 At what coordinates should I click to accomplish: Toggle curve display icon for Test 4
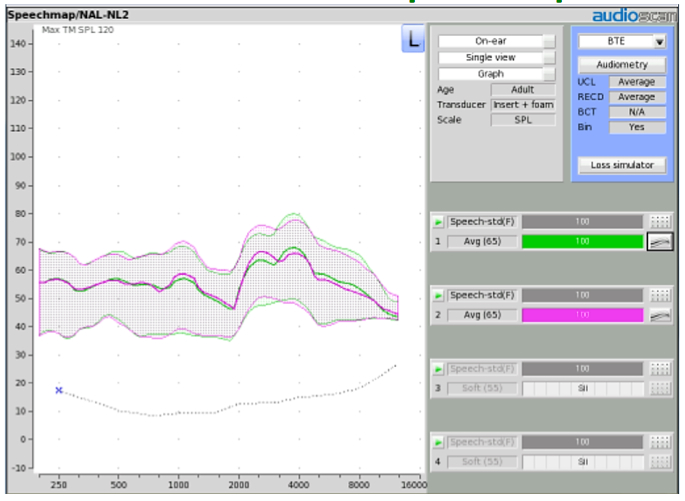660,462
